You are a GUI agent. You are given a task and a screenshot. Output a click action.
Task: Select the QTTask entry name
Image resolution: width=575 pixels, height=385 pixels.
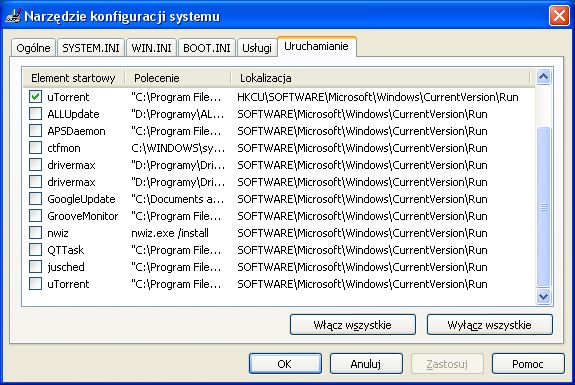pos(66,250)
